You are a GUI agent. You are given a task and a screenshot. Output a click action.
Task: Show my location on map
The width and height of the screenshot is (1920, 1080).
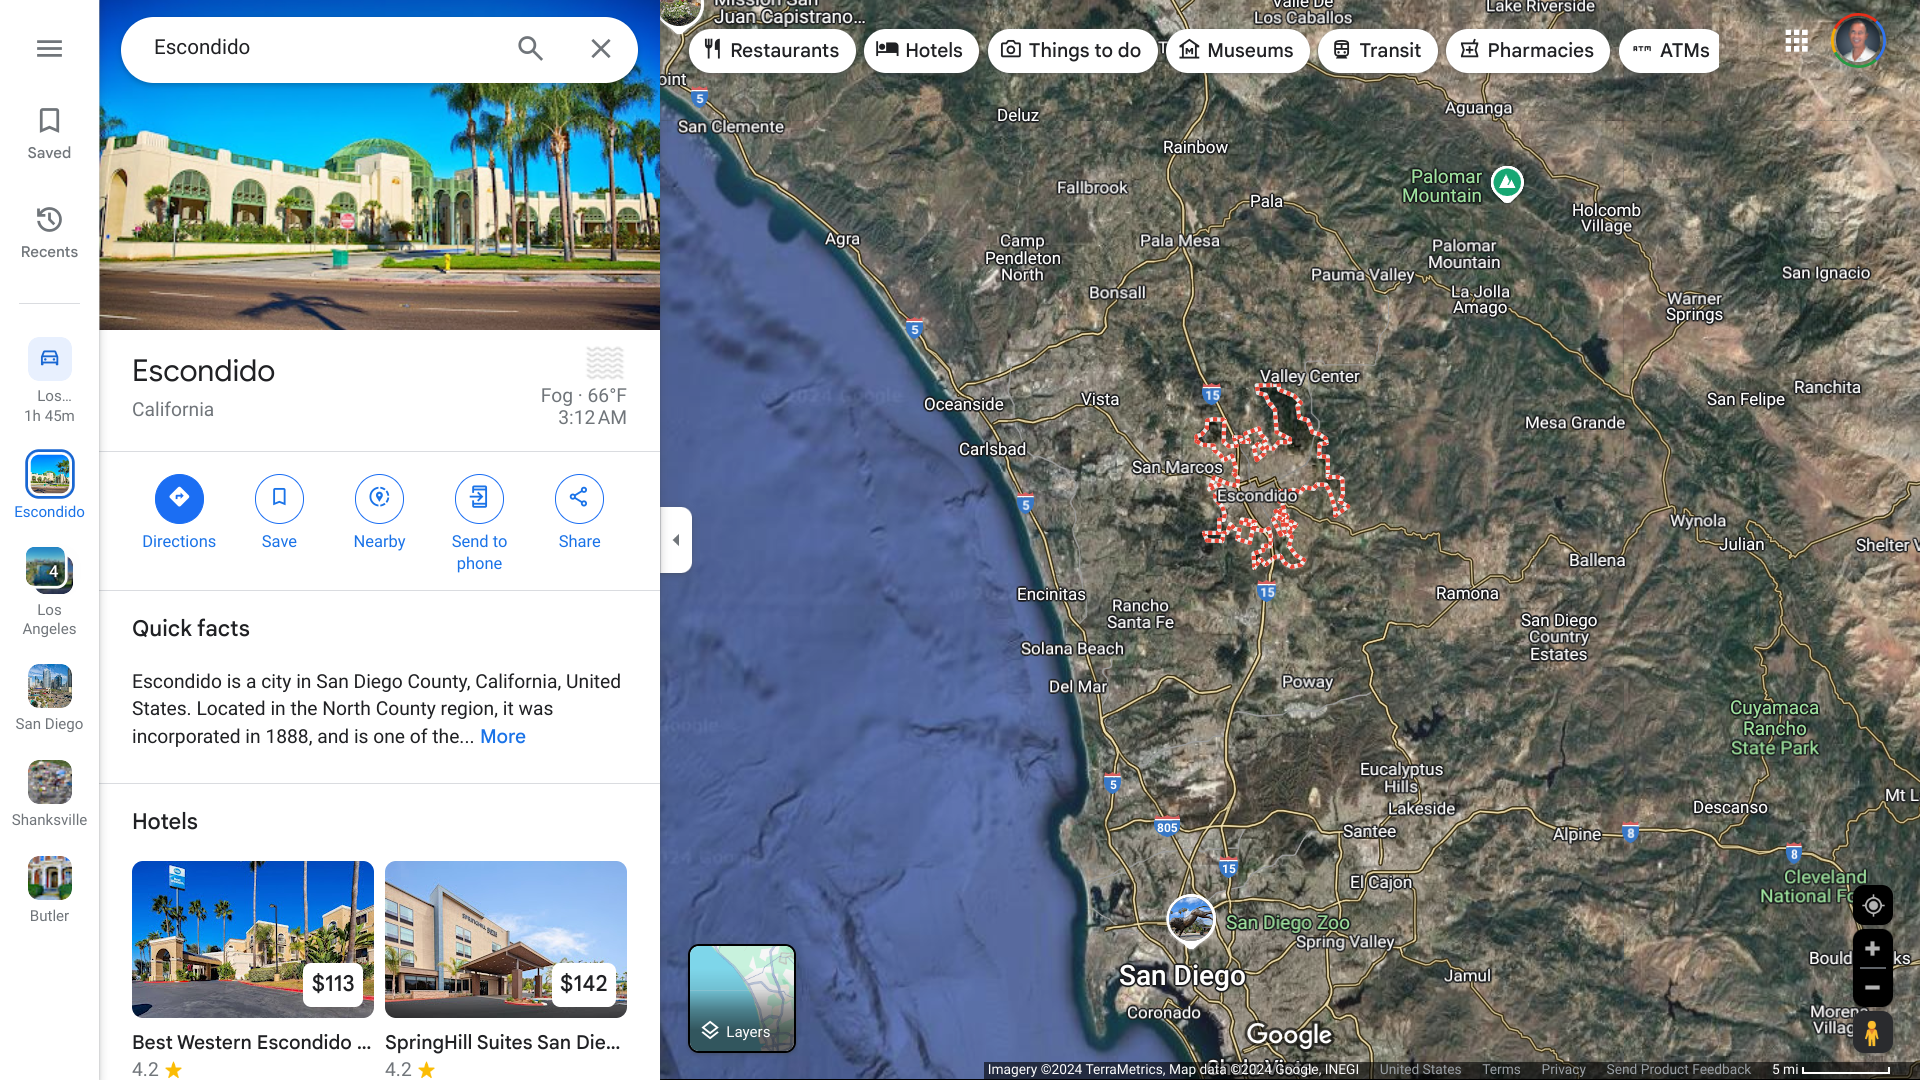click(x=1872, y=906)
